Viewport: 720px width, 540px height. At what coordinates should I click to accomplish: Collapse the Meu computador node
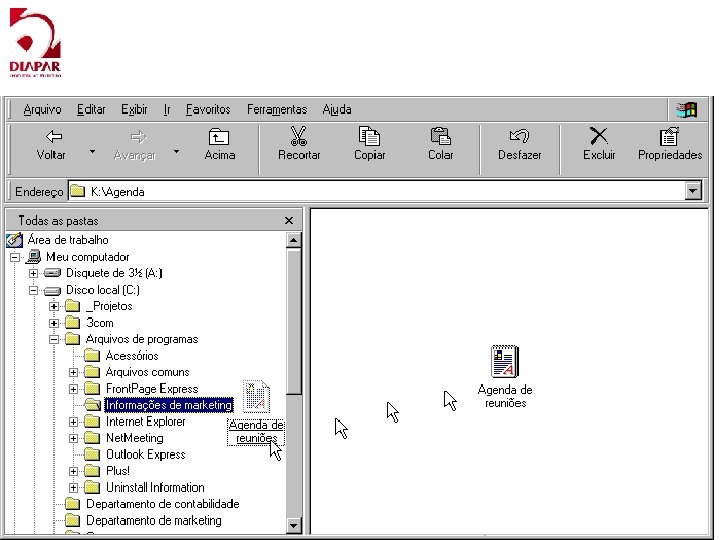[15, 257]
